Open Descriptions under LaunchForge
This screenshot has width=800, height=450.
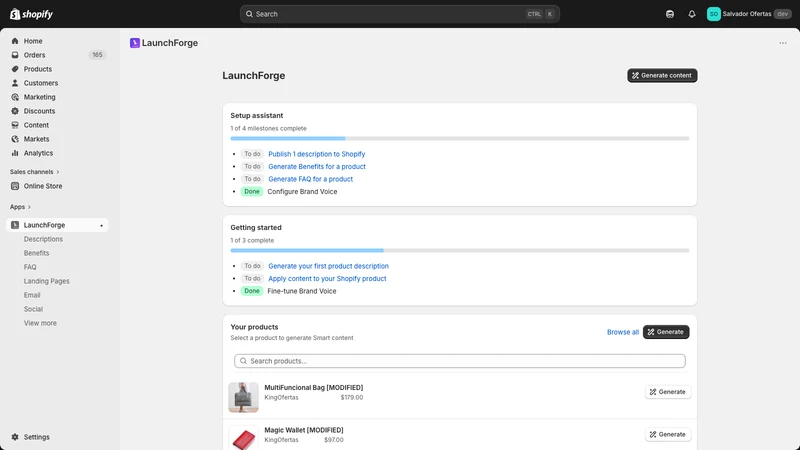point(43,239)
